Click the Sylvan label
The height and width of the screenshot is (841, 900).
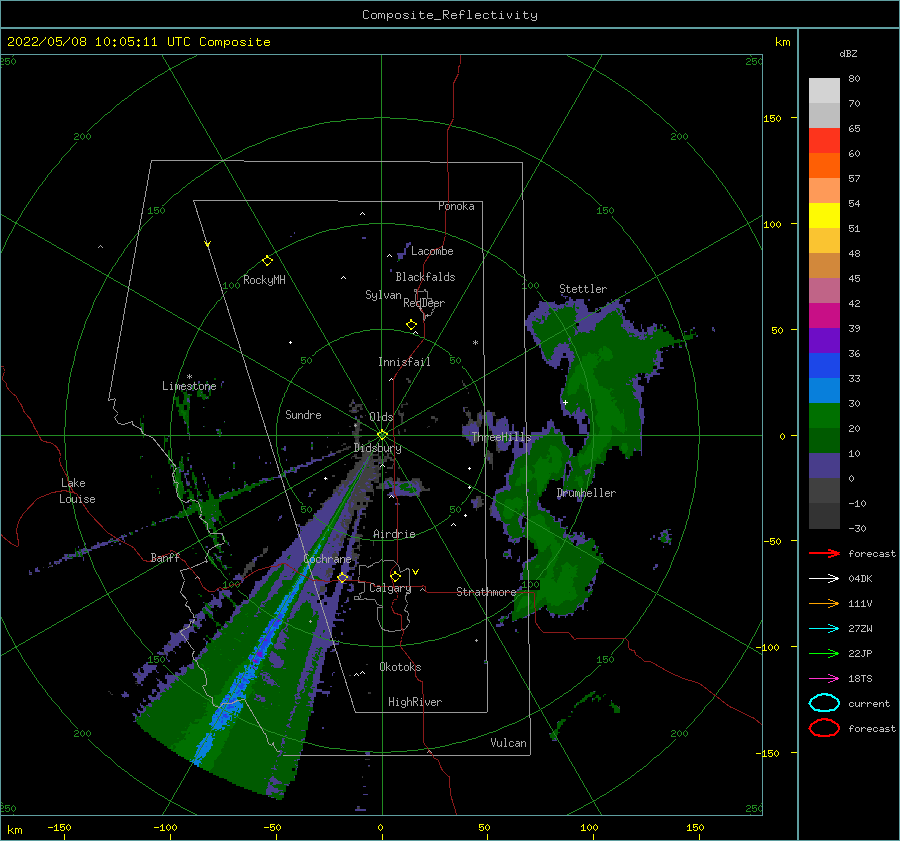383,295
